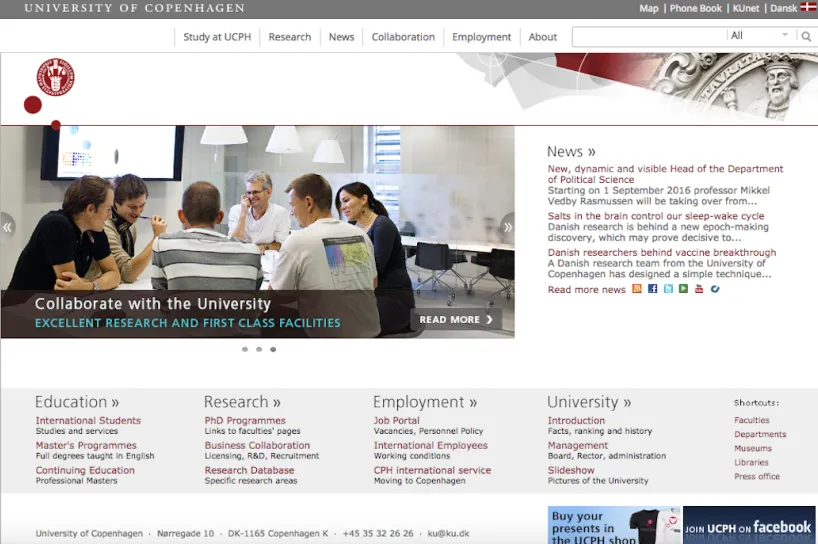This screenshot has height=544, width=818.
Task: Open the Phone Book link
Action: coord(695,8)
